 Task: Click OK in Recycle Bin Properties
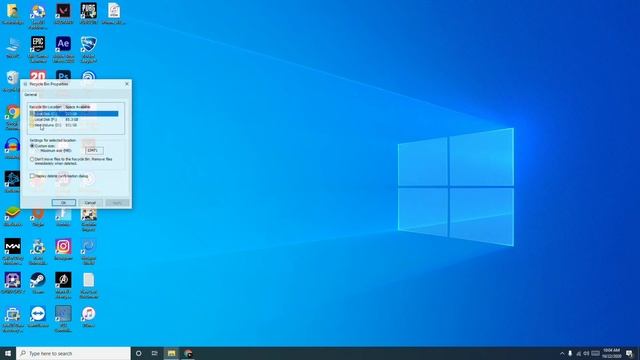(x=64, y=203)
